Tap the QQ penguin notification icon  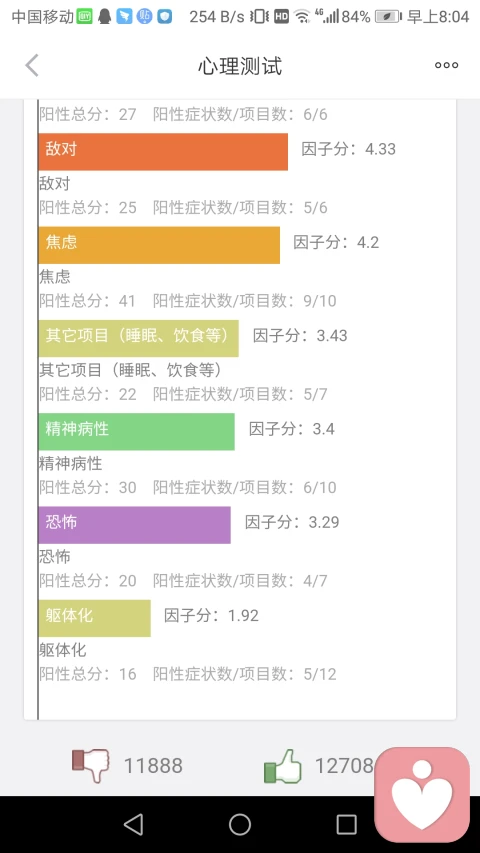pyautogui.click(x=104, y=17)
